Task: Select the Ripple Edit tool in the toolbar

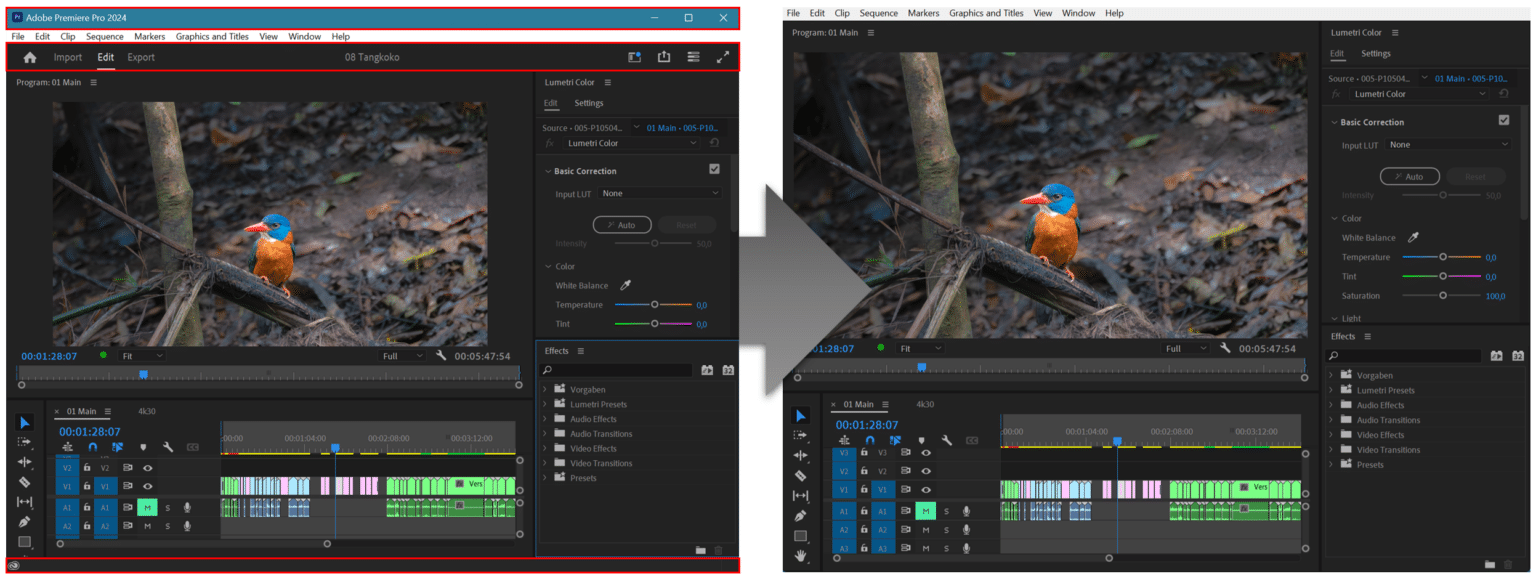Action: pos(25,462)
